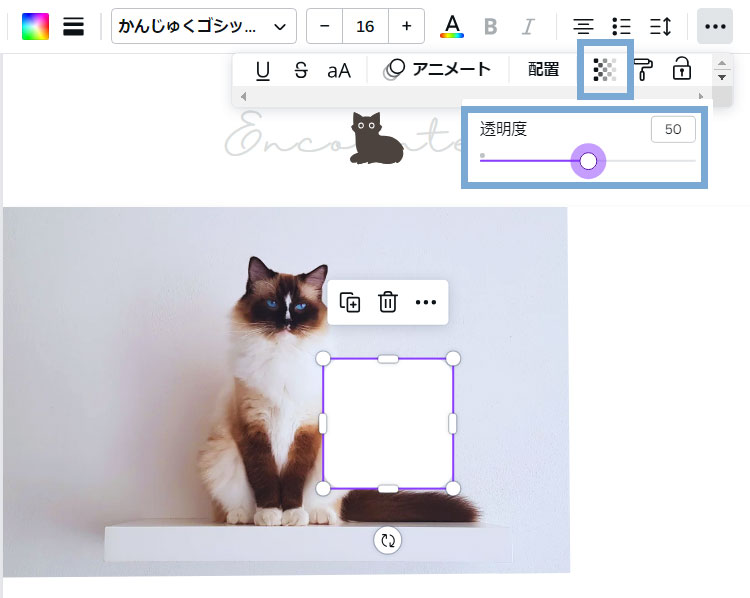Increase font size with the plus button
This screenshot has height=598, width=750.
click(407, 26)
